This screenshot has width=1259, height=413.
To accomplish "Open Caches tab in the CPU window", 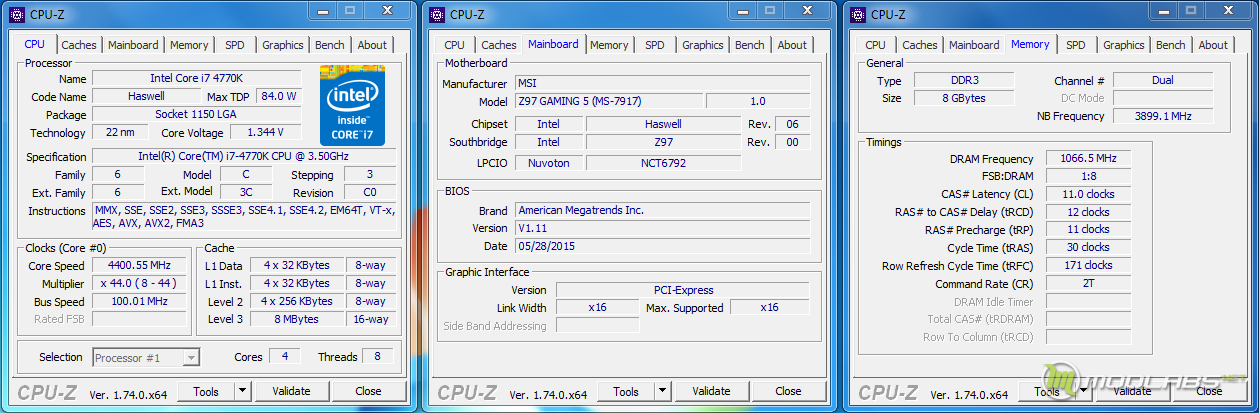I will pos(79,45).
